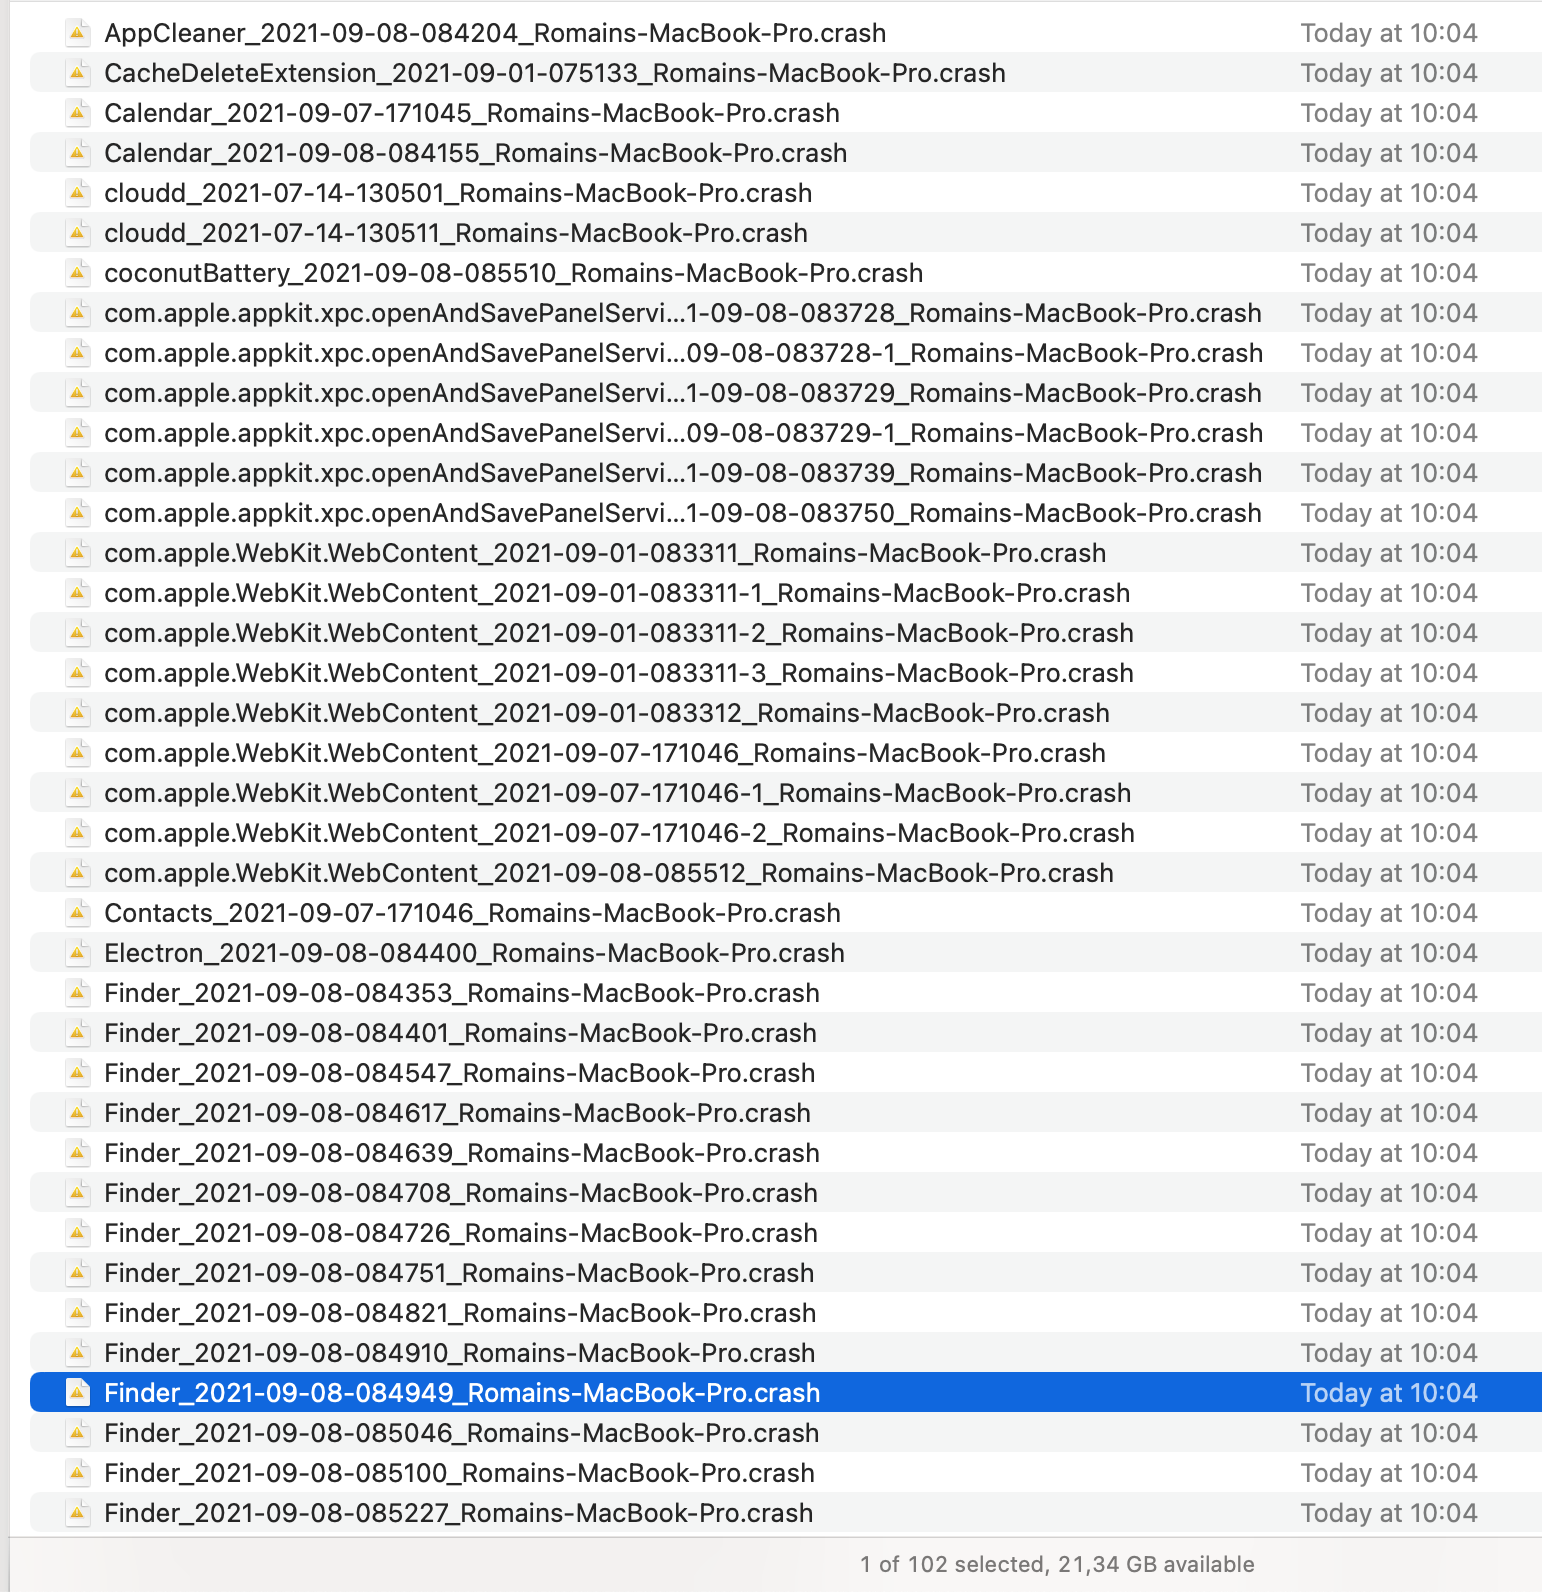Select openAndSavePanelService 09-08-083728-1 crash file name
The height and width of the screenshot is (1592, 1542).
pos(684,353)
